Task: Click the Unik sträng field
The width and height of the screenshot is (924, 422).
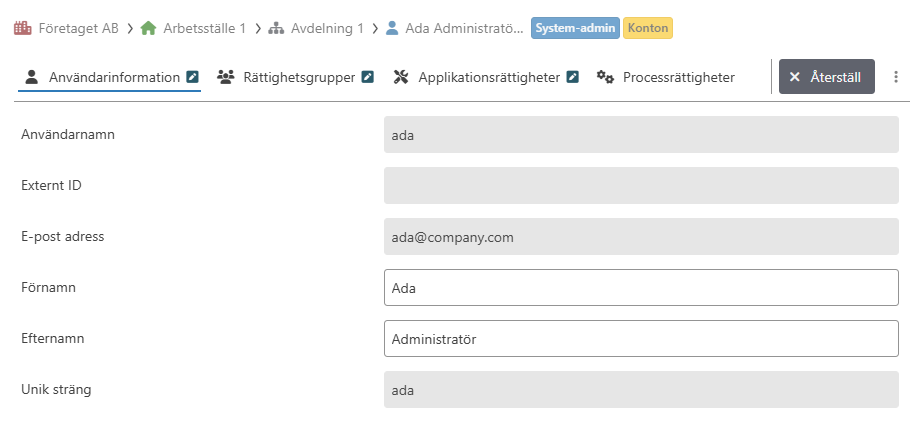Action: click(x=641, y=390)
